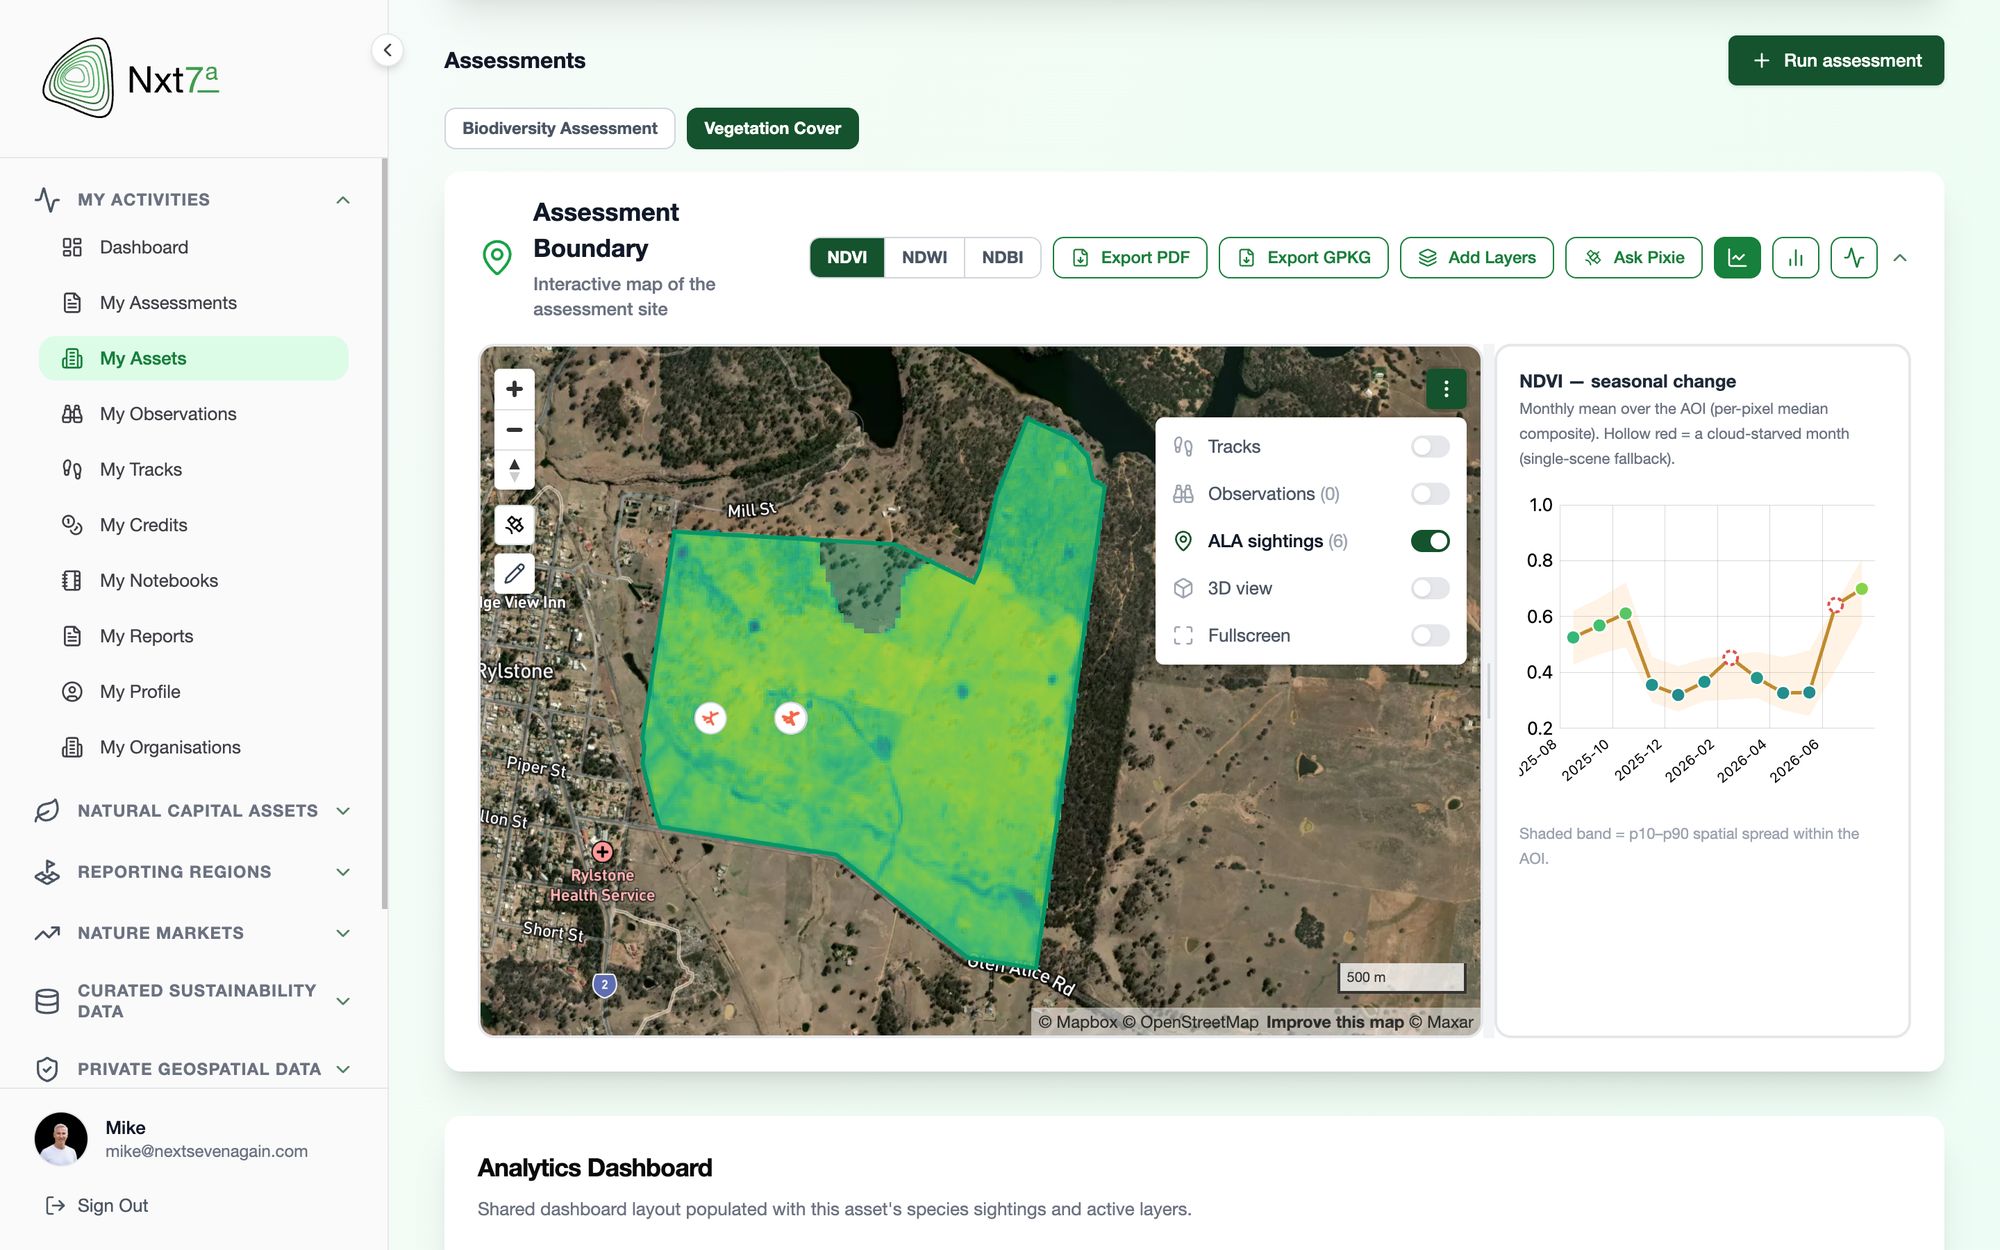Expand Nature Markets section
This screenshot has width=2000, height=1250.
click(x=343, y=933)
